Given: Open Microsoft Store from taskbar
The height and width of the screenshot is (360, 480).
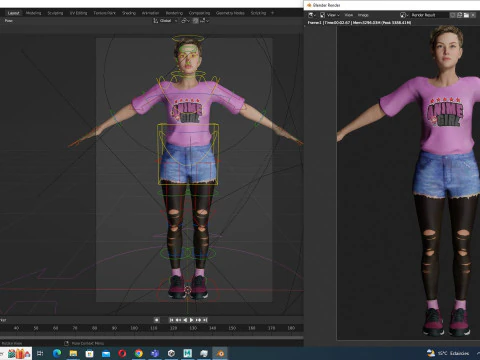Looking at the screenshot, I should (90, 353).
